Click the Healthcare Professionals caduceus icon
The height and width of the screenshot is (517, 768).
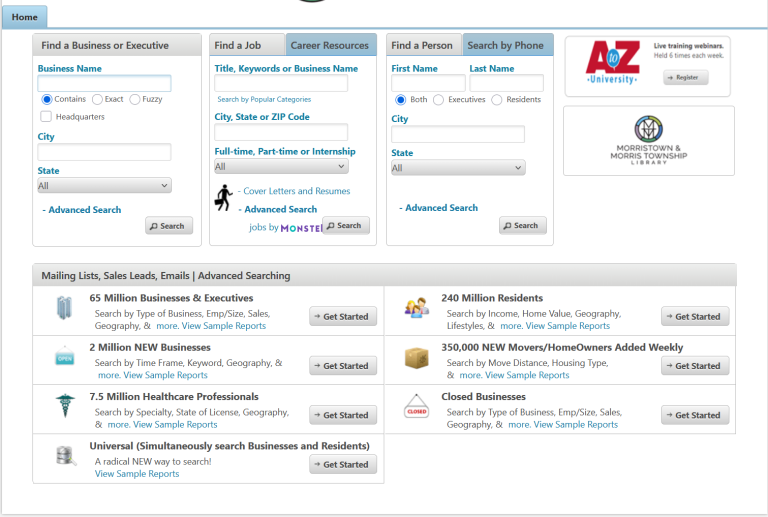(x=65, y=406)
